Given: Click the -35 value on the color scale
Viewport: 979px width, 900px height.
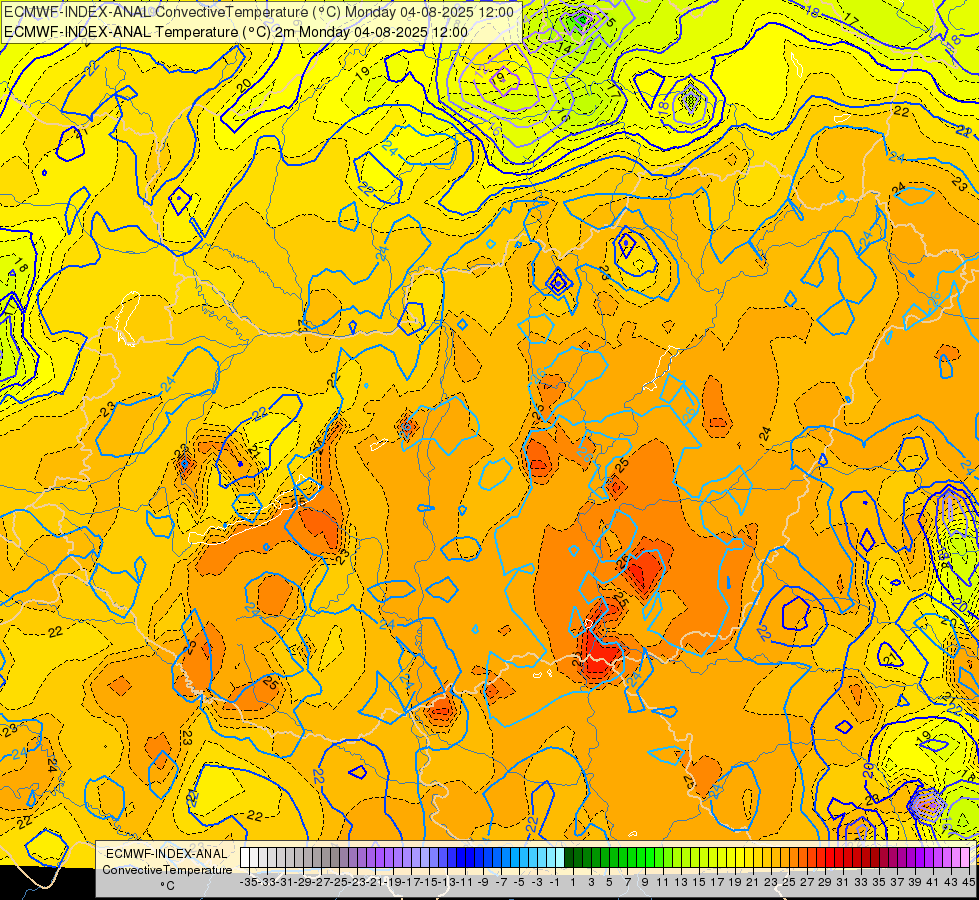Looking at the screenshot, I should click(x=249, y=883).
